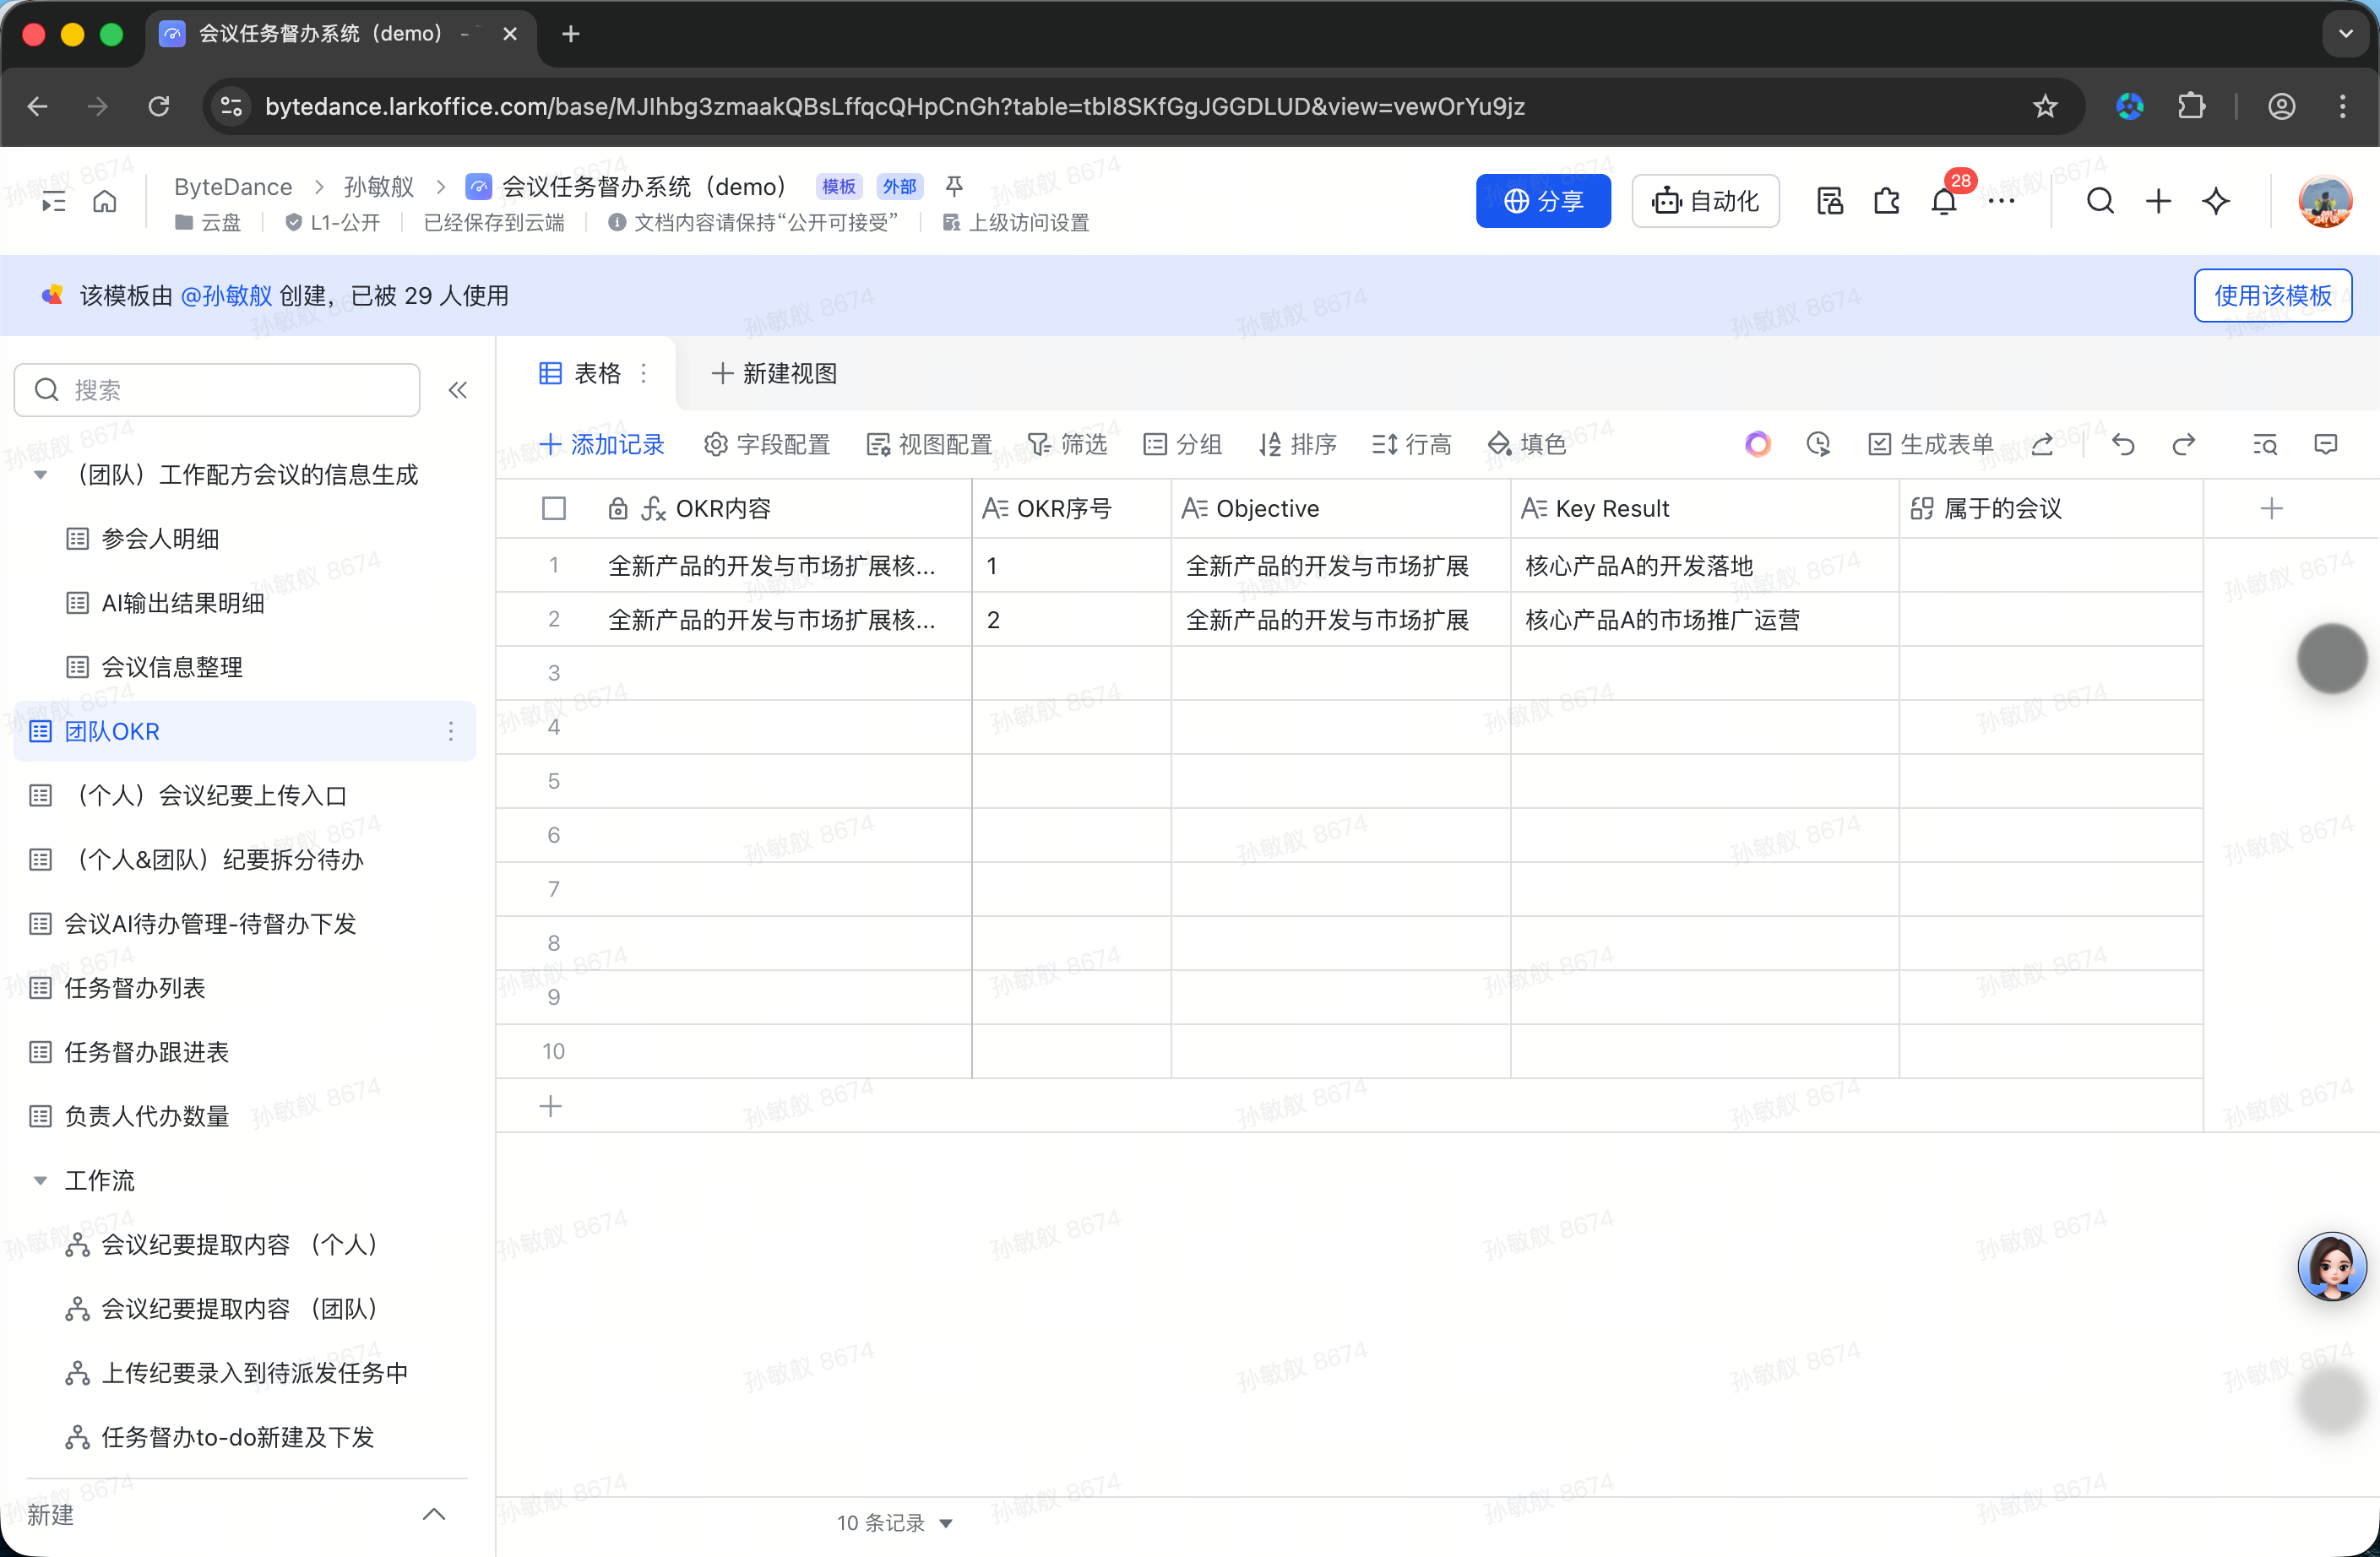Collapse the 工作流 section
The width and height of the screenshot is (2380, 1557).
pyautogui.click(x=40, y=1181)
